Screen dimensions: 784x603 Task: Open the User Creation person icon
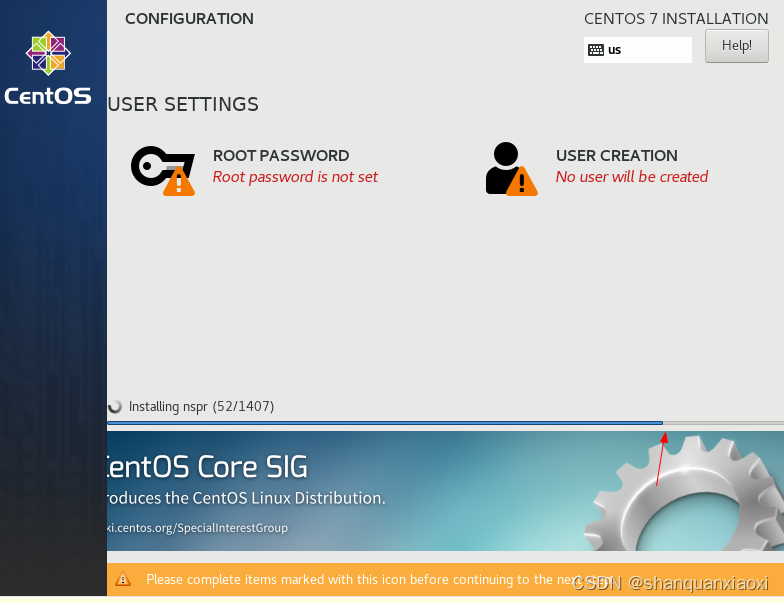511,168
